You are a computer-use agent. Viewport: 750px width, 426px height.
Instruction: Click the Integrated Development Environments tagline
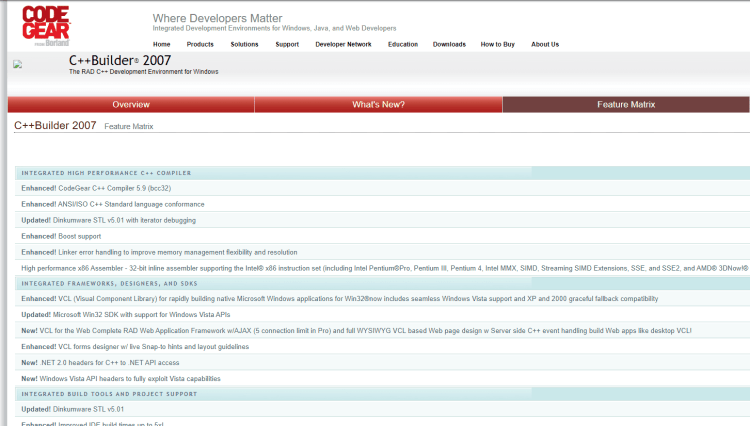tap(274, 28)
